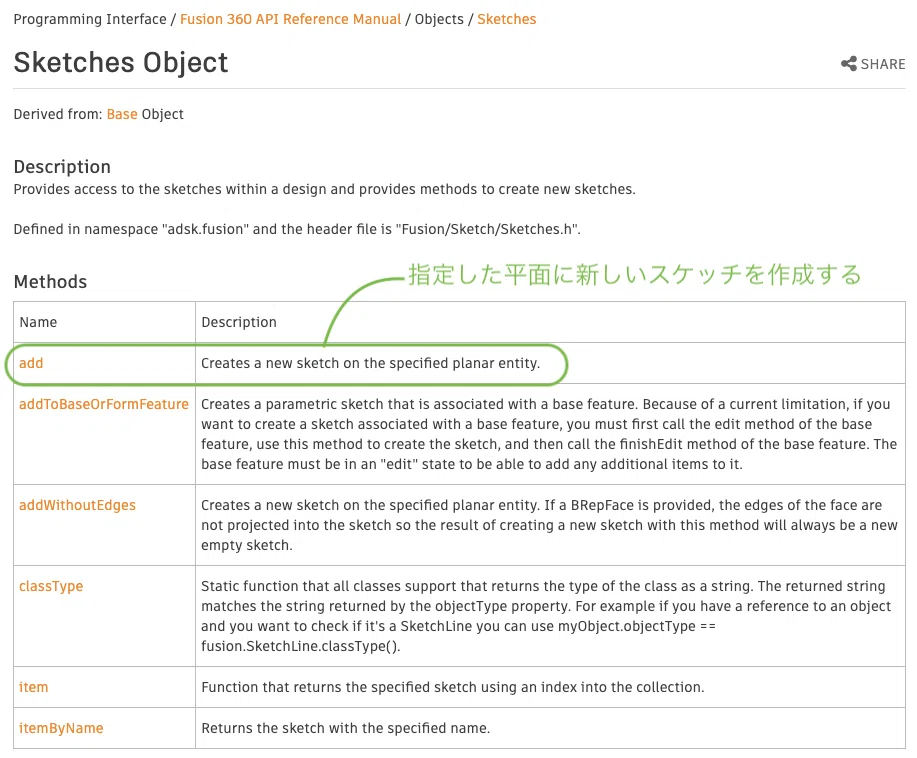Click the SHARE icon next to the title

pos(849,64)
